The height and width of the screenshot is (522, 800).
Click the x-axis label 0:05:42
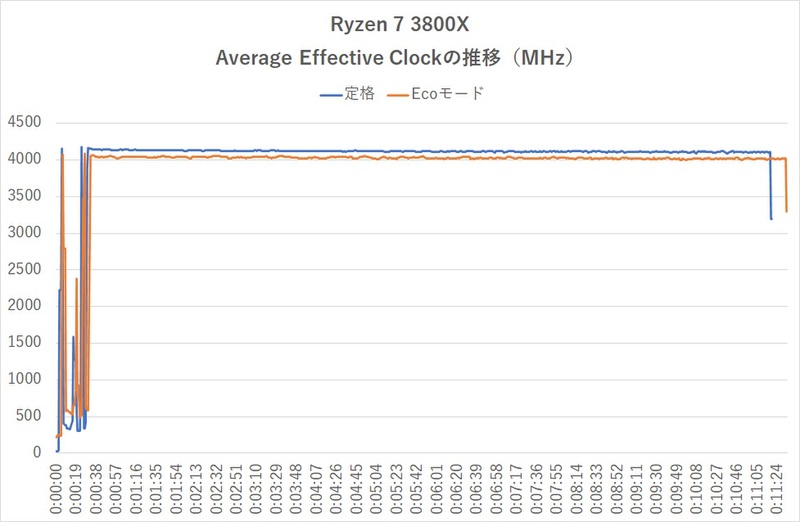[416, 489]
